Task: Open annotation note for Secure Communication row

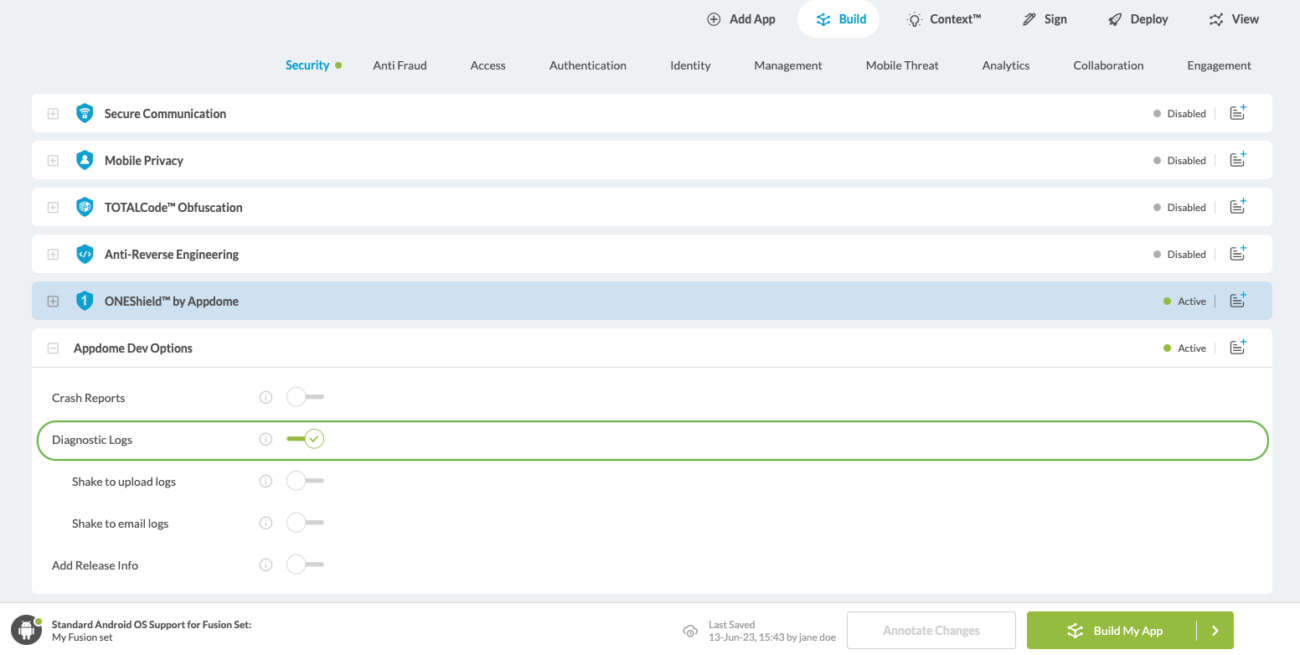Action: (1237, 113)
